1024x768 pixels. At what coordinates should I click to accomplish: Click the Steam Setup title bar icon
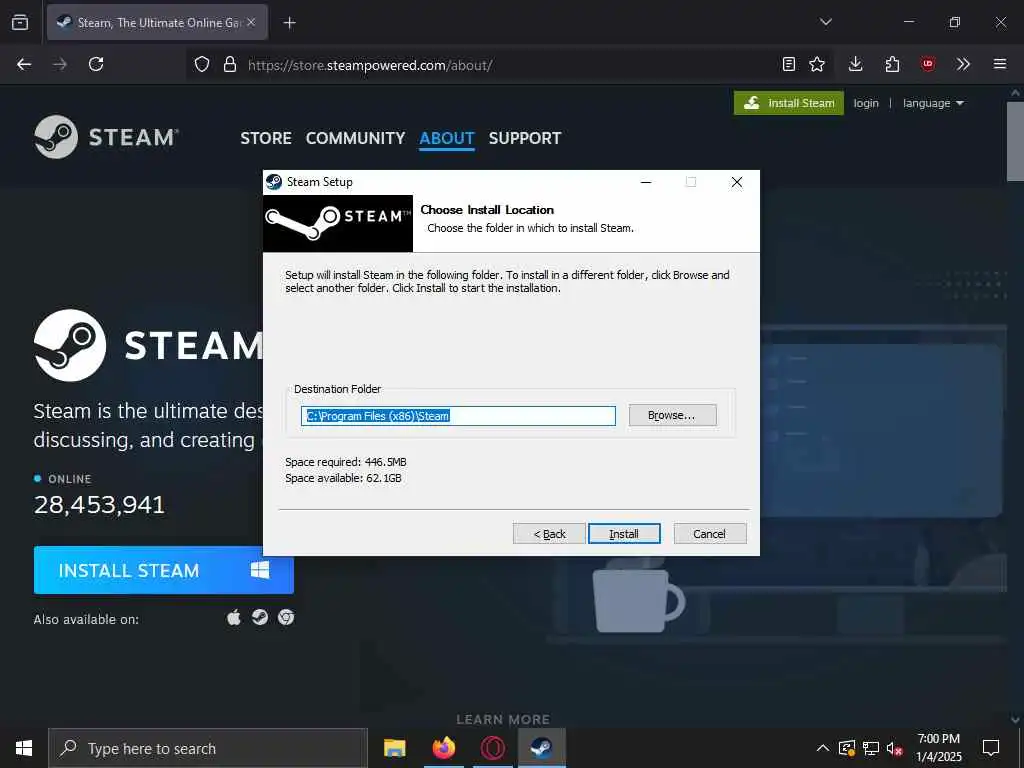274,182
